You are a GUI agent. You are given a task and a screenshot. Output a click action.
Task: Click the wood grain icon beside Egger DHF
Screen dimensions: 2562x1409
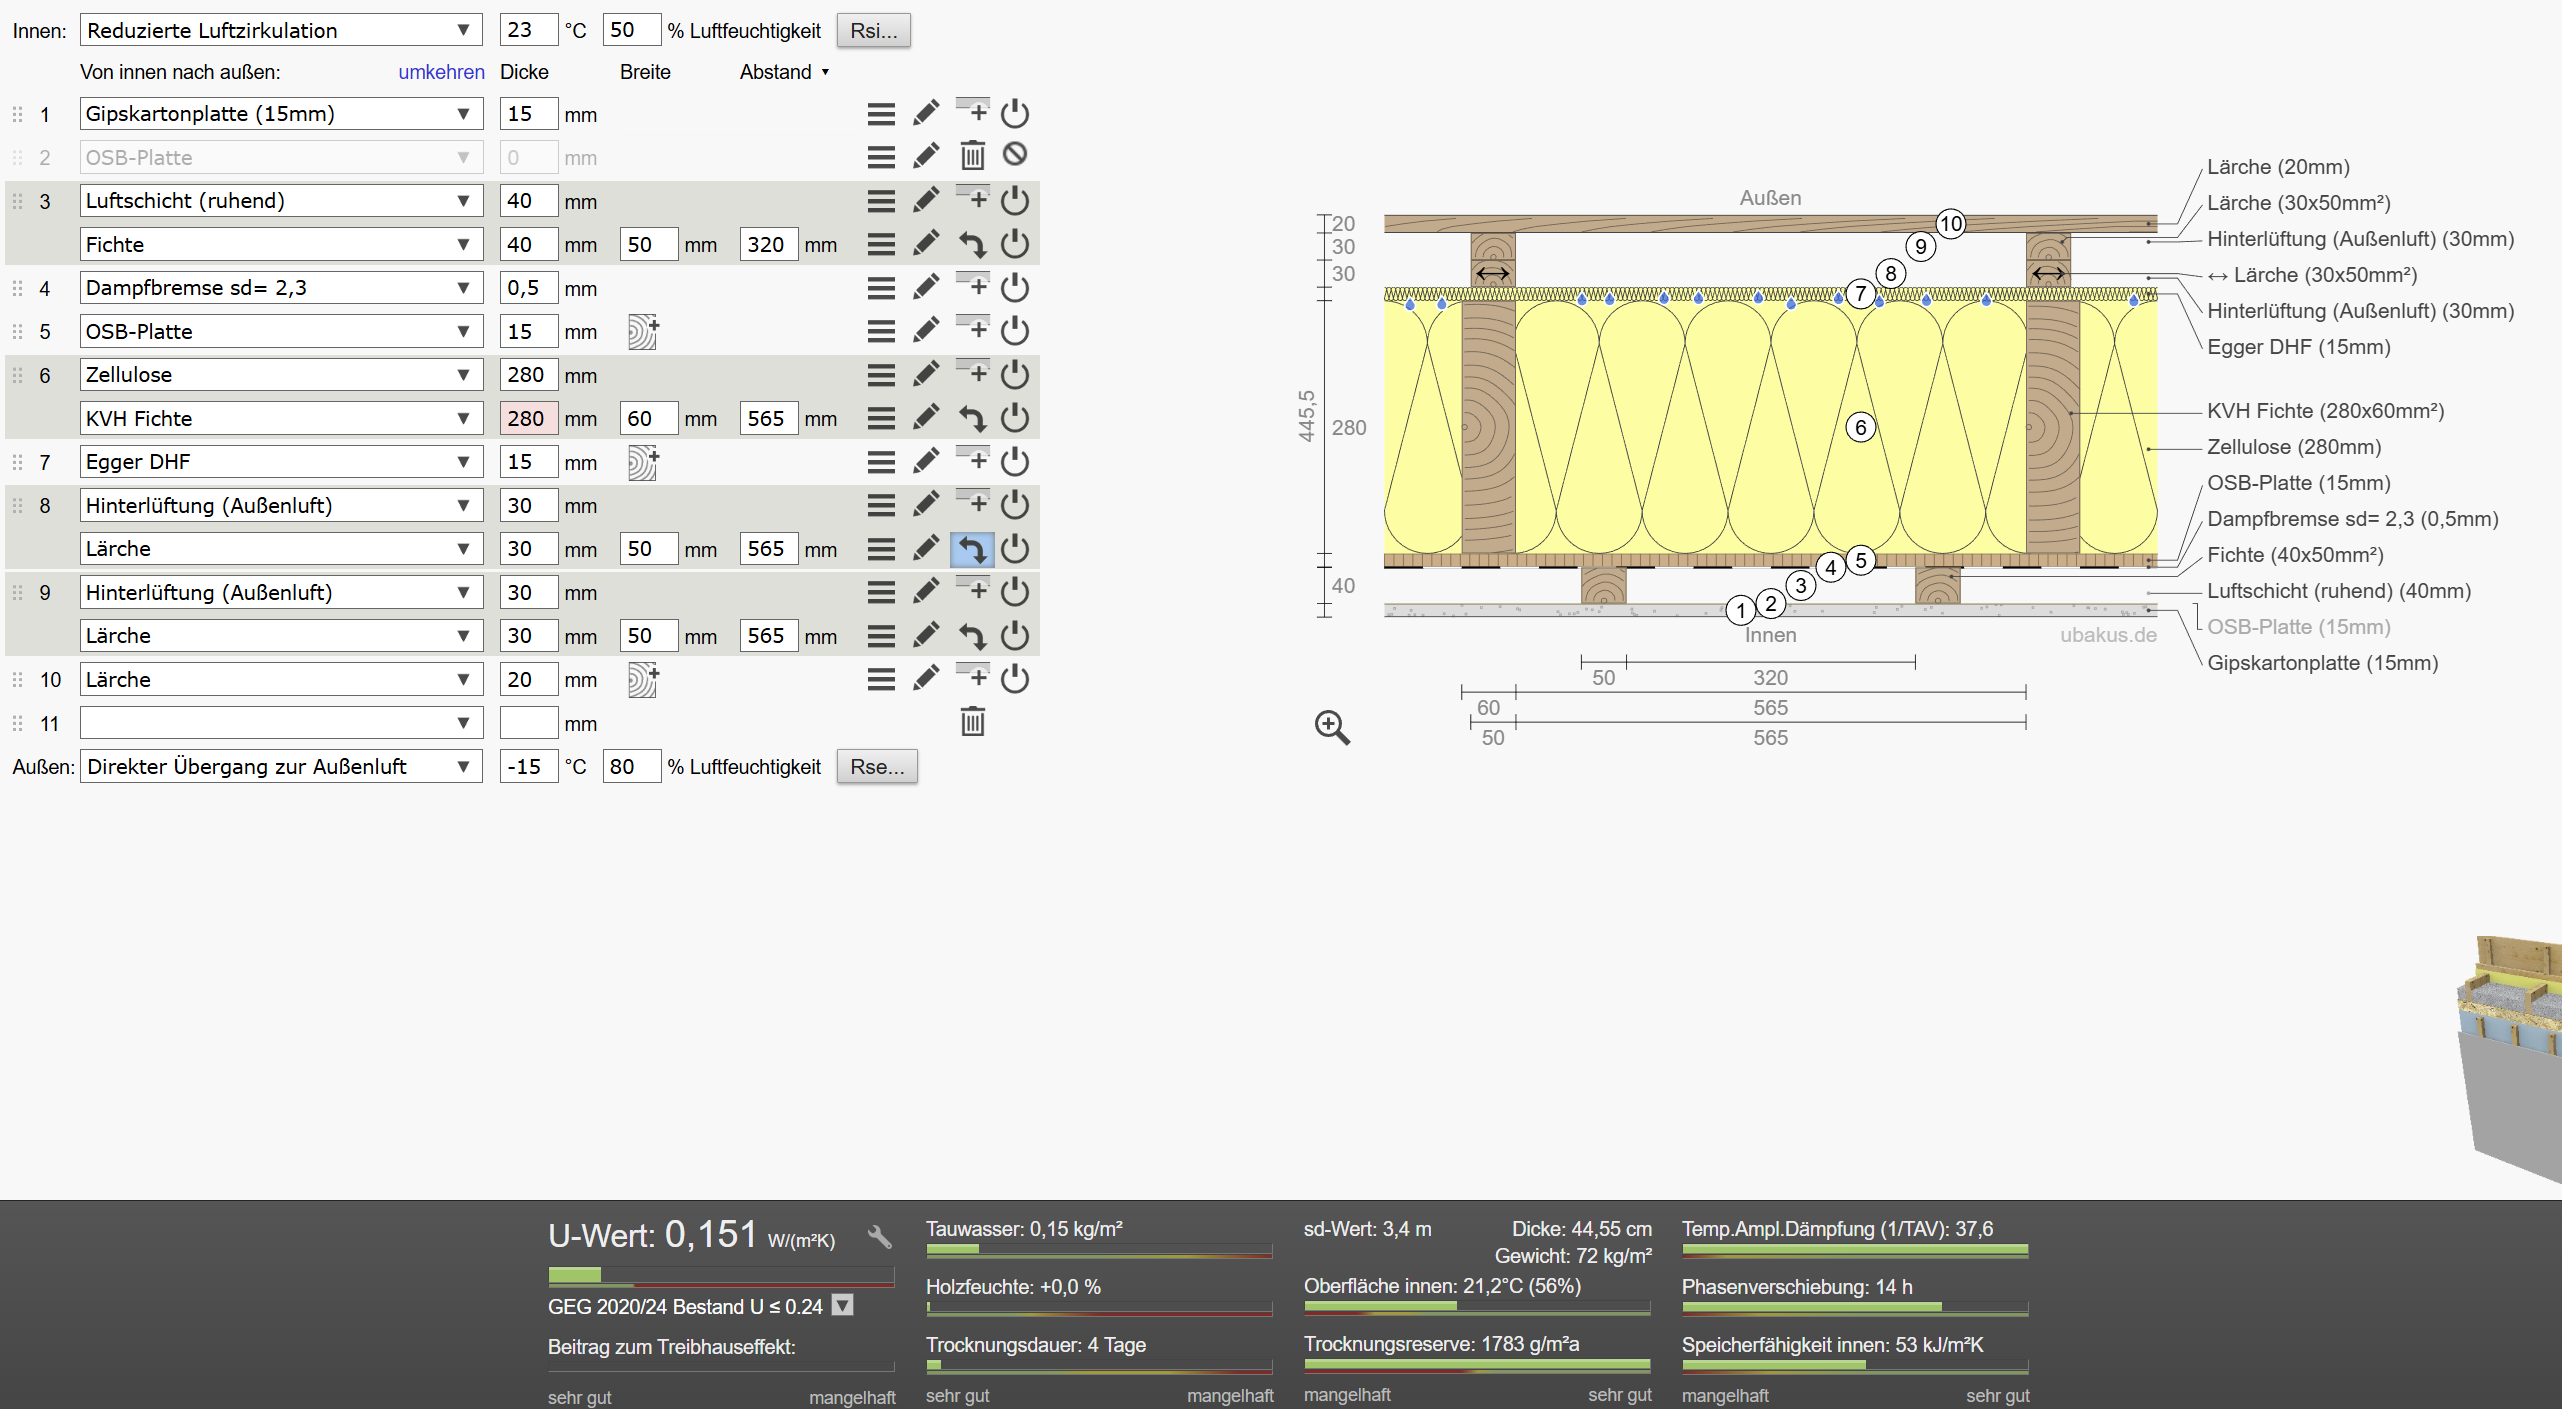642,463
